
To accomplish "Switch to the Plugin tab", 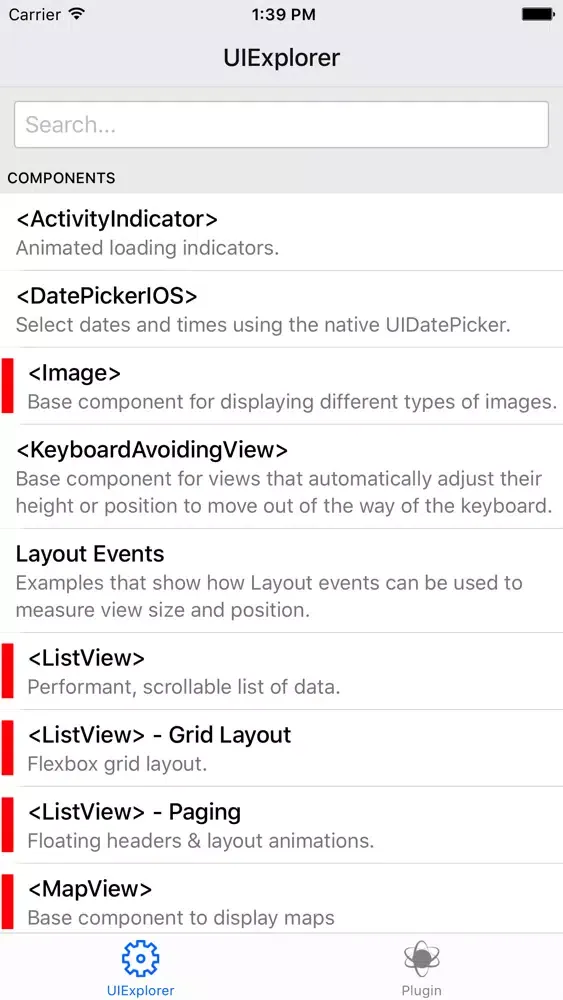I will (421, 967).
